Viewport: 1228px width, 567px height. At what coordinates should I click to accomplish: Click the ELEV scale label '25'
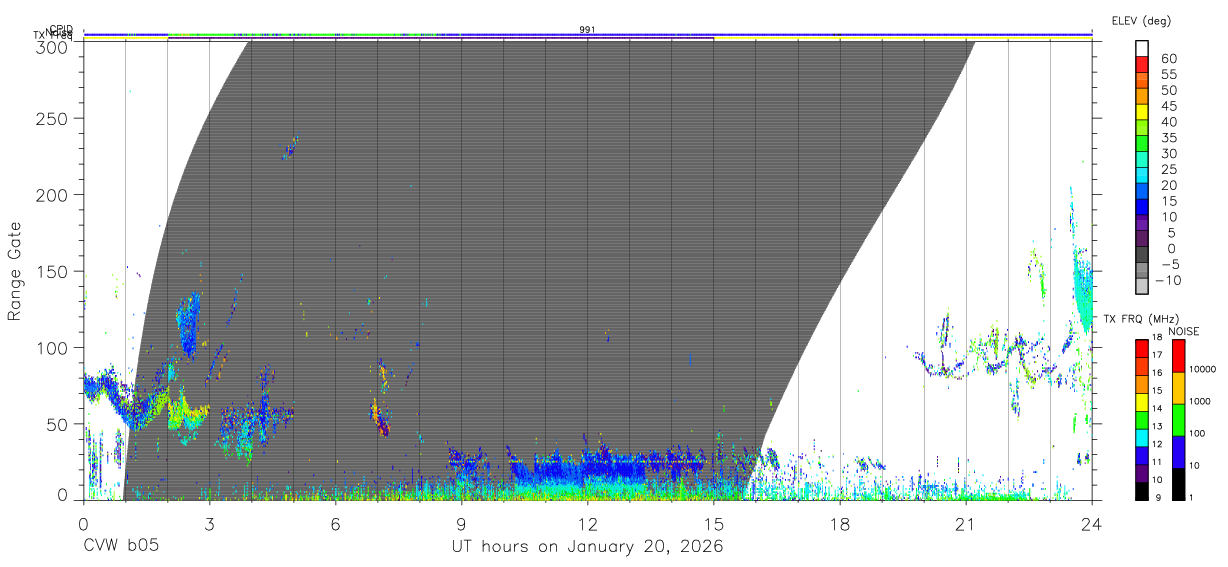click(x=1168, y=170)
